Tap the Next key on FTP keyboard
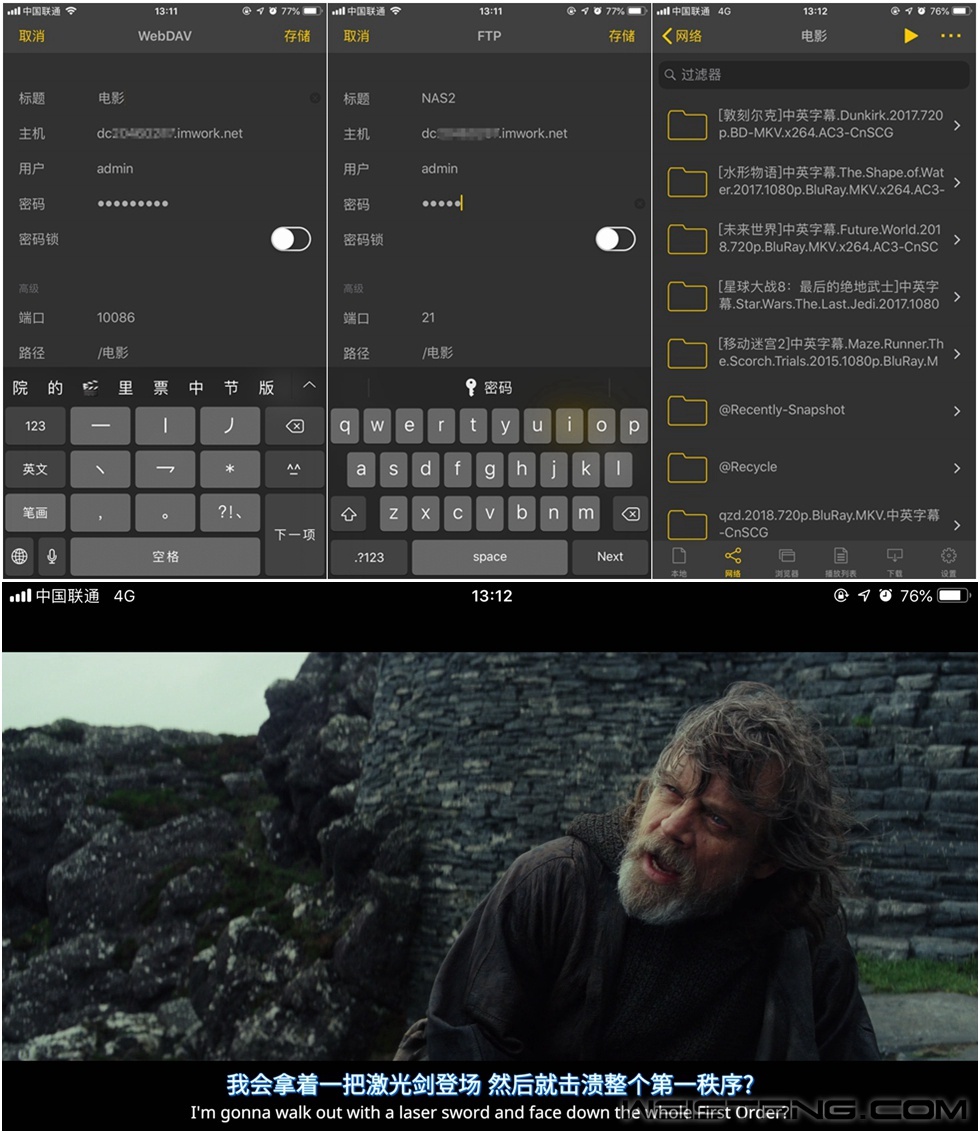 coord(610,556)
